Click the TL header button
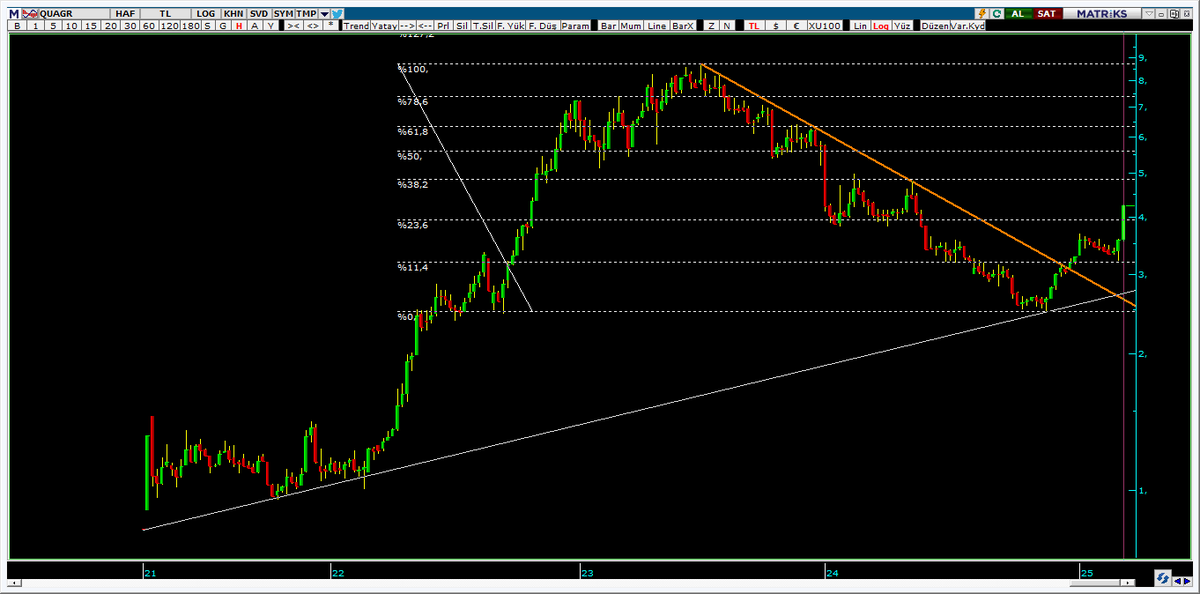The image size is (1200, 594). click(165, 14)
